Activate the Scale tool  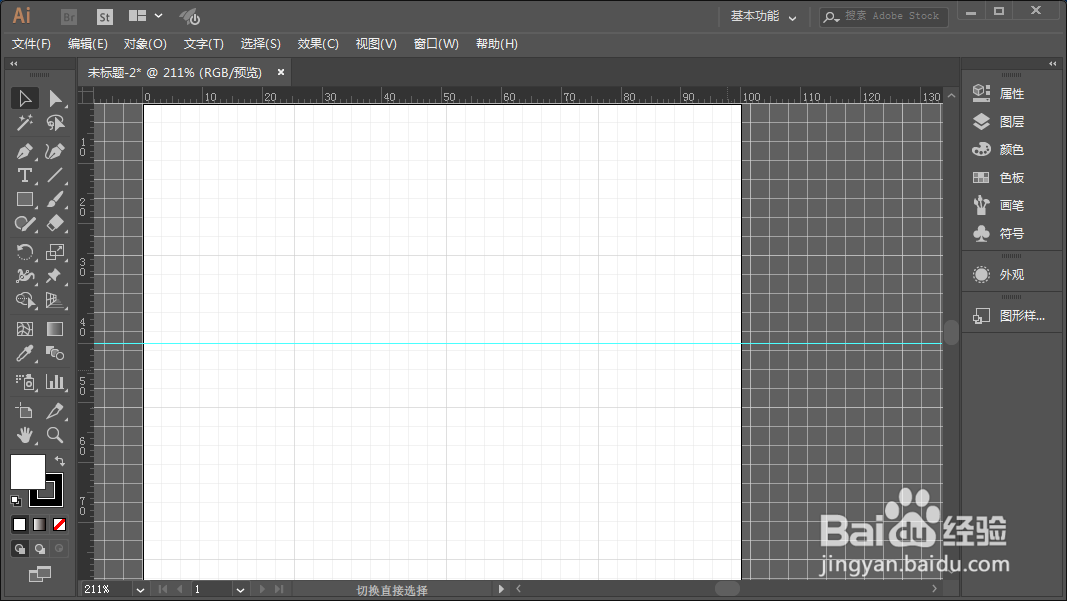click(x=55, y=252)
